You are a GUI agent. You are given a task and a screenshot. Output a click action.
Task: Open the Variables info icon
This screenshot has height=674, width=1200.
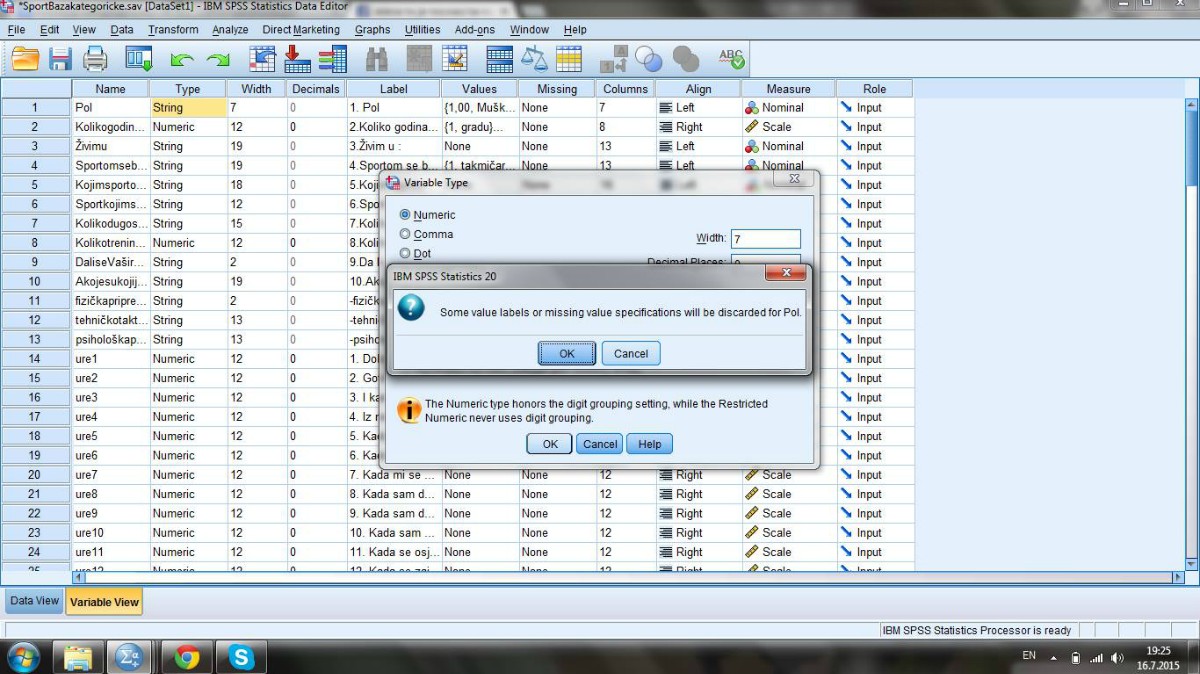click(332, 59)
